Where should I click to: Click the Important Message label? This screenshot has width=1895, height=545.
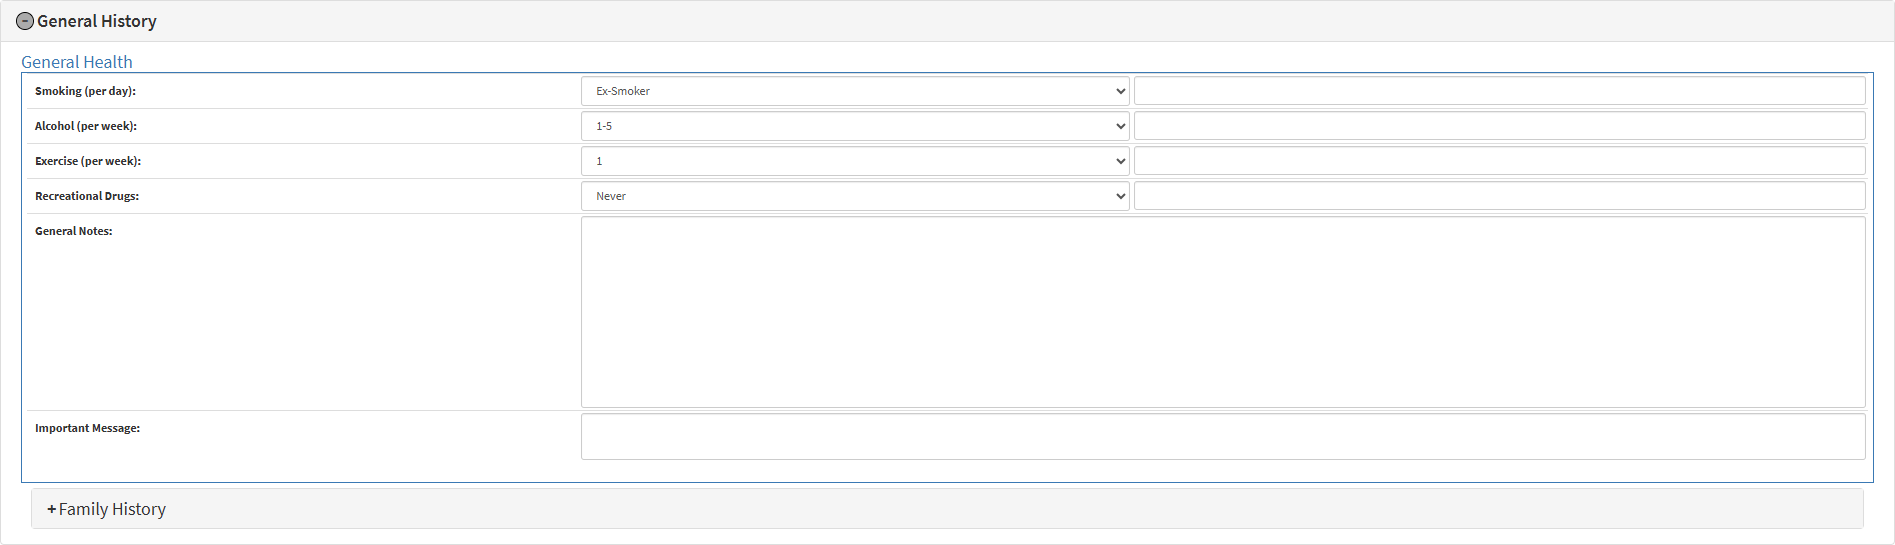point(87,428)
